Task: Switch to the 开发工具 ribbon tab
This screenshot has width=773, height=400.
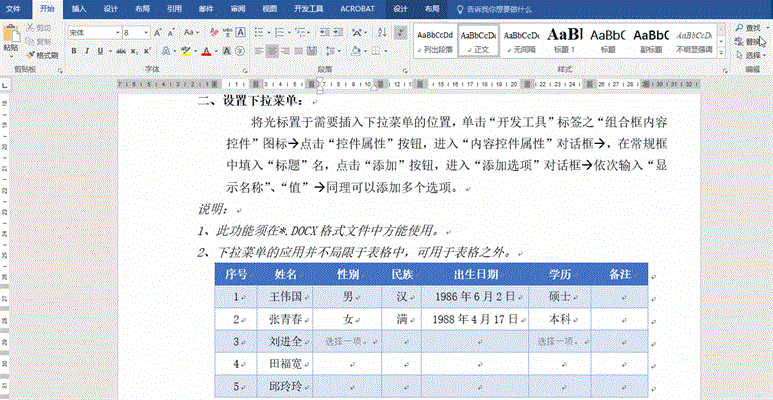Action: pyautogui.click(x=309, y=8)
